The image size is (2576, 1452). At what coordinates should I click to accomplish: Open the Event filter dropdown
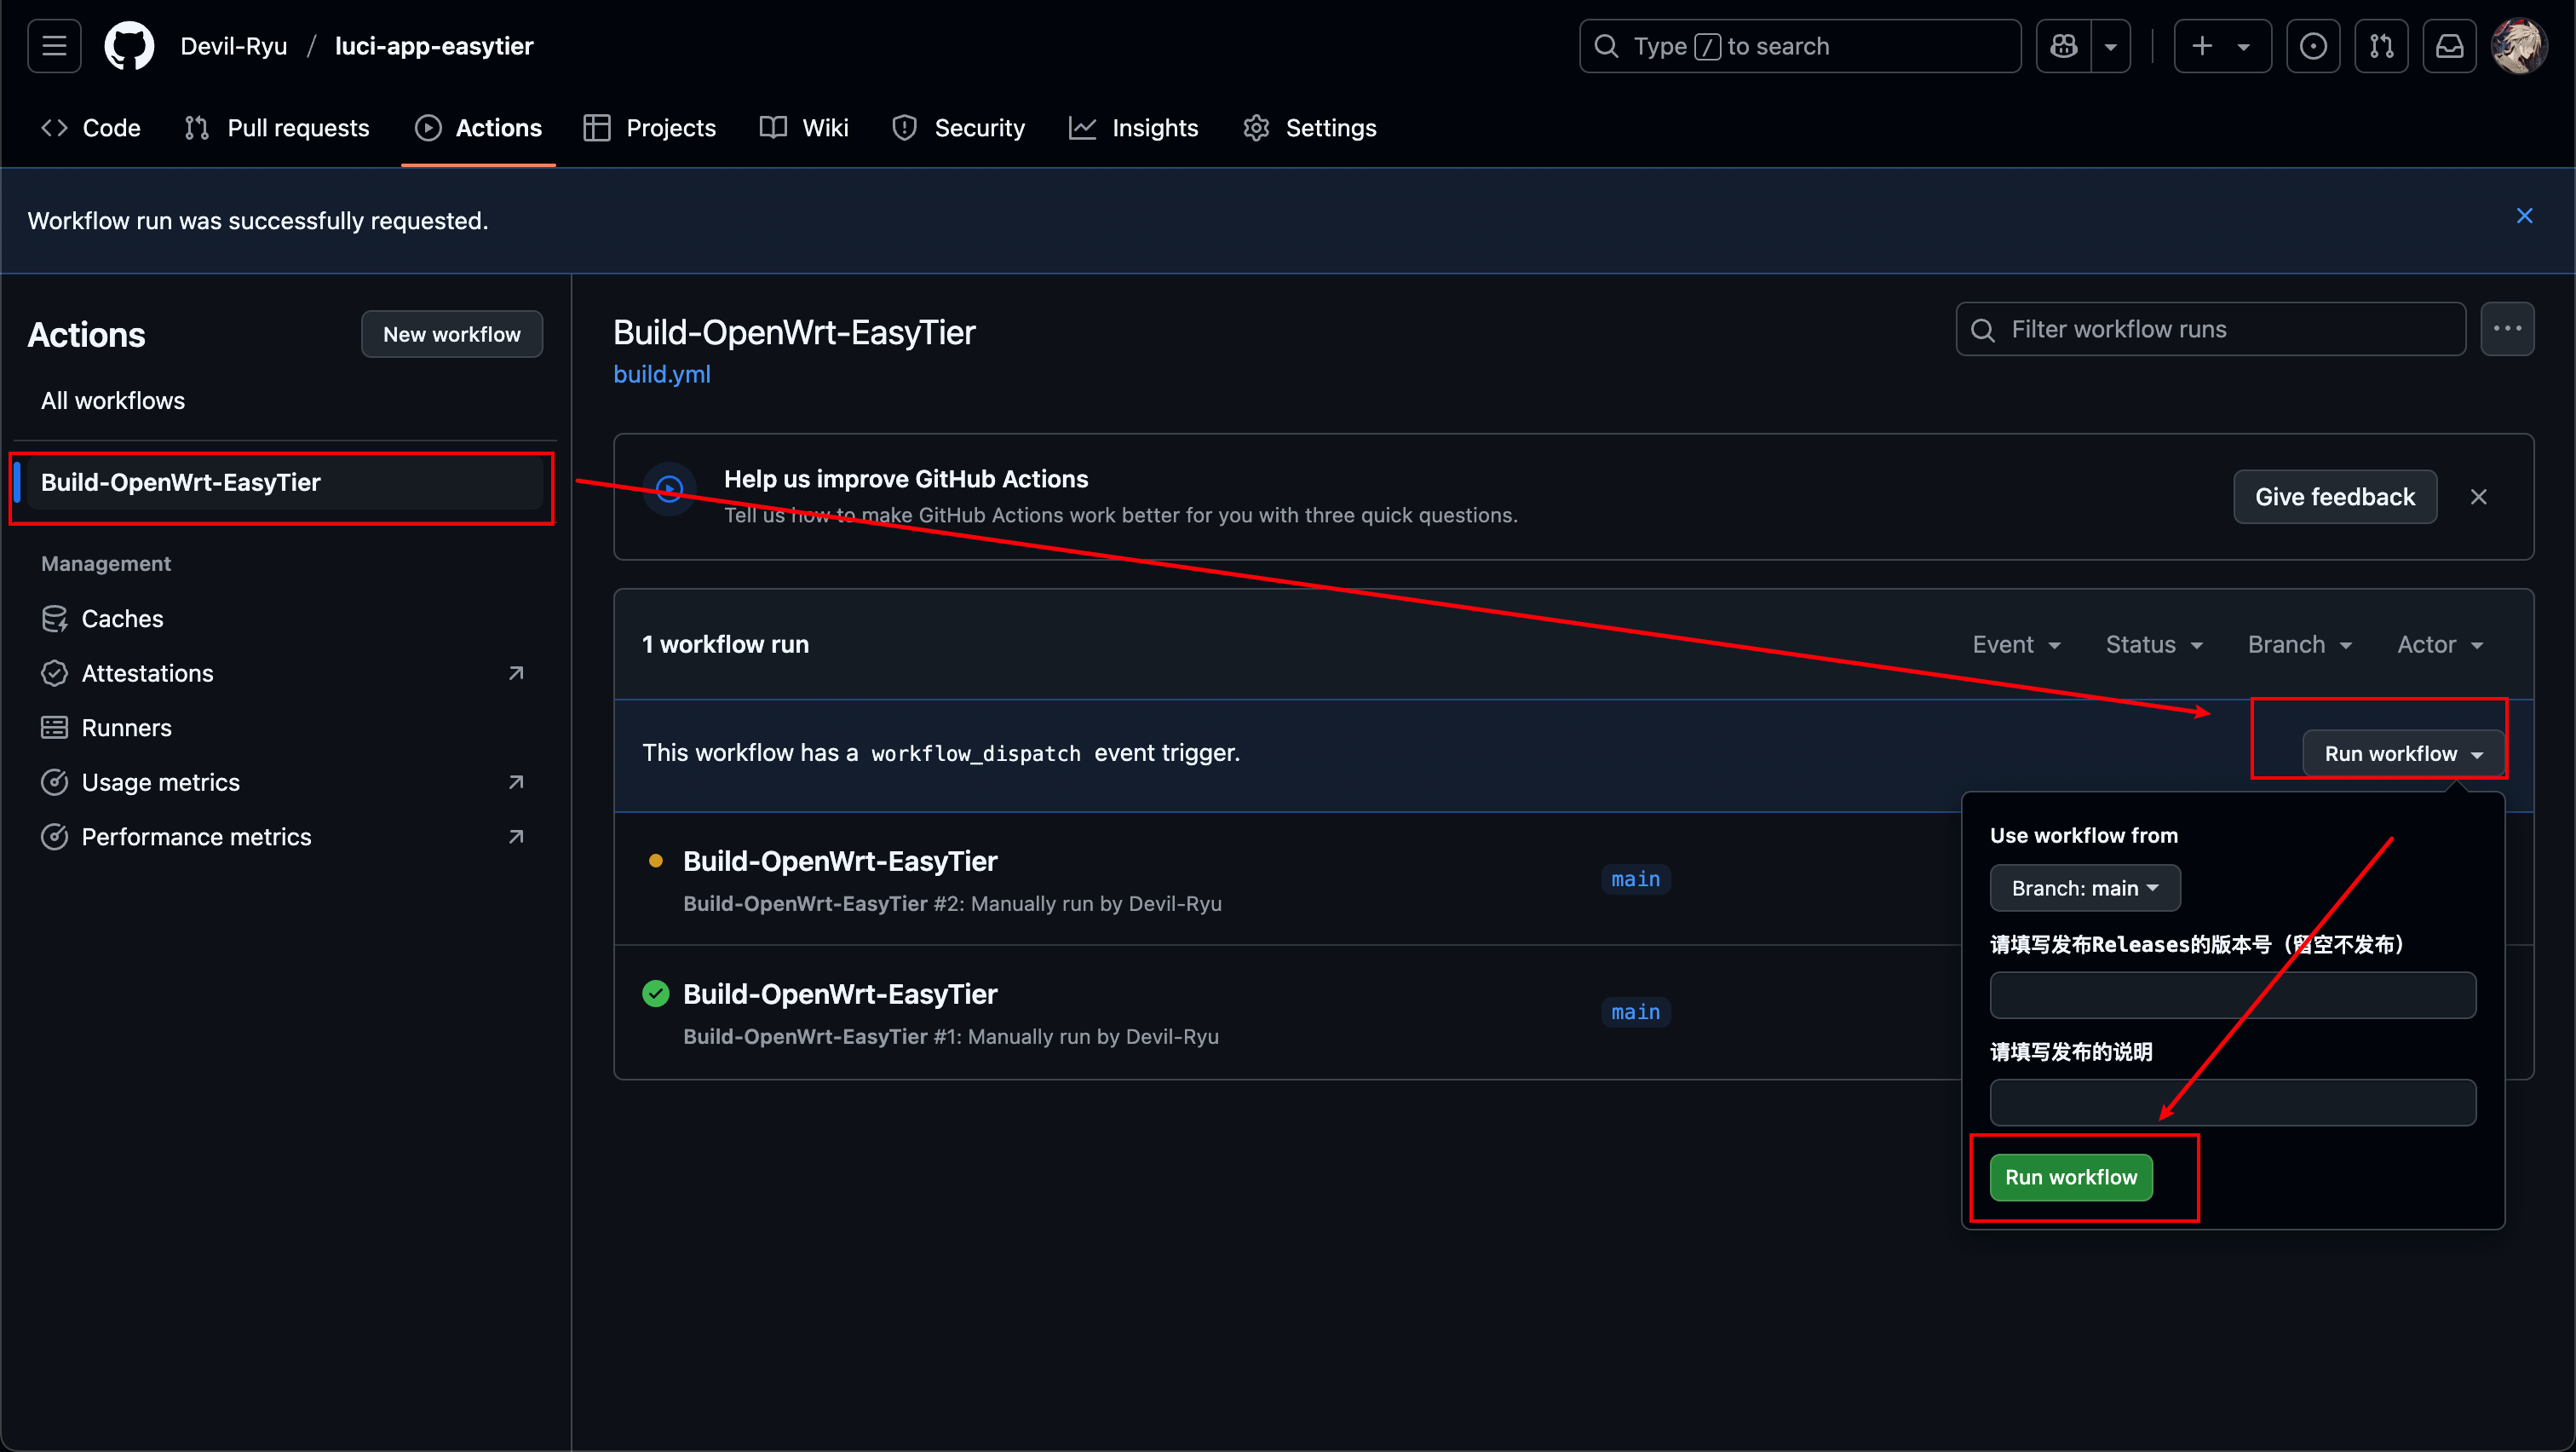tap(2016, 644)
